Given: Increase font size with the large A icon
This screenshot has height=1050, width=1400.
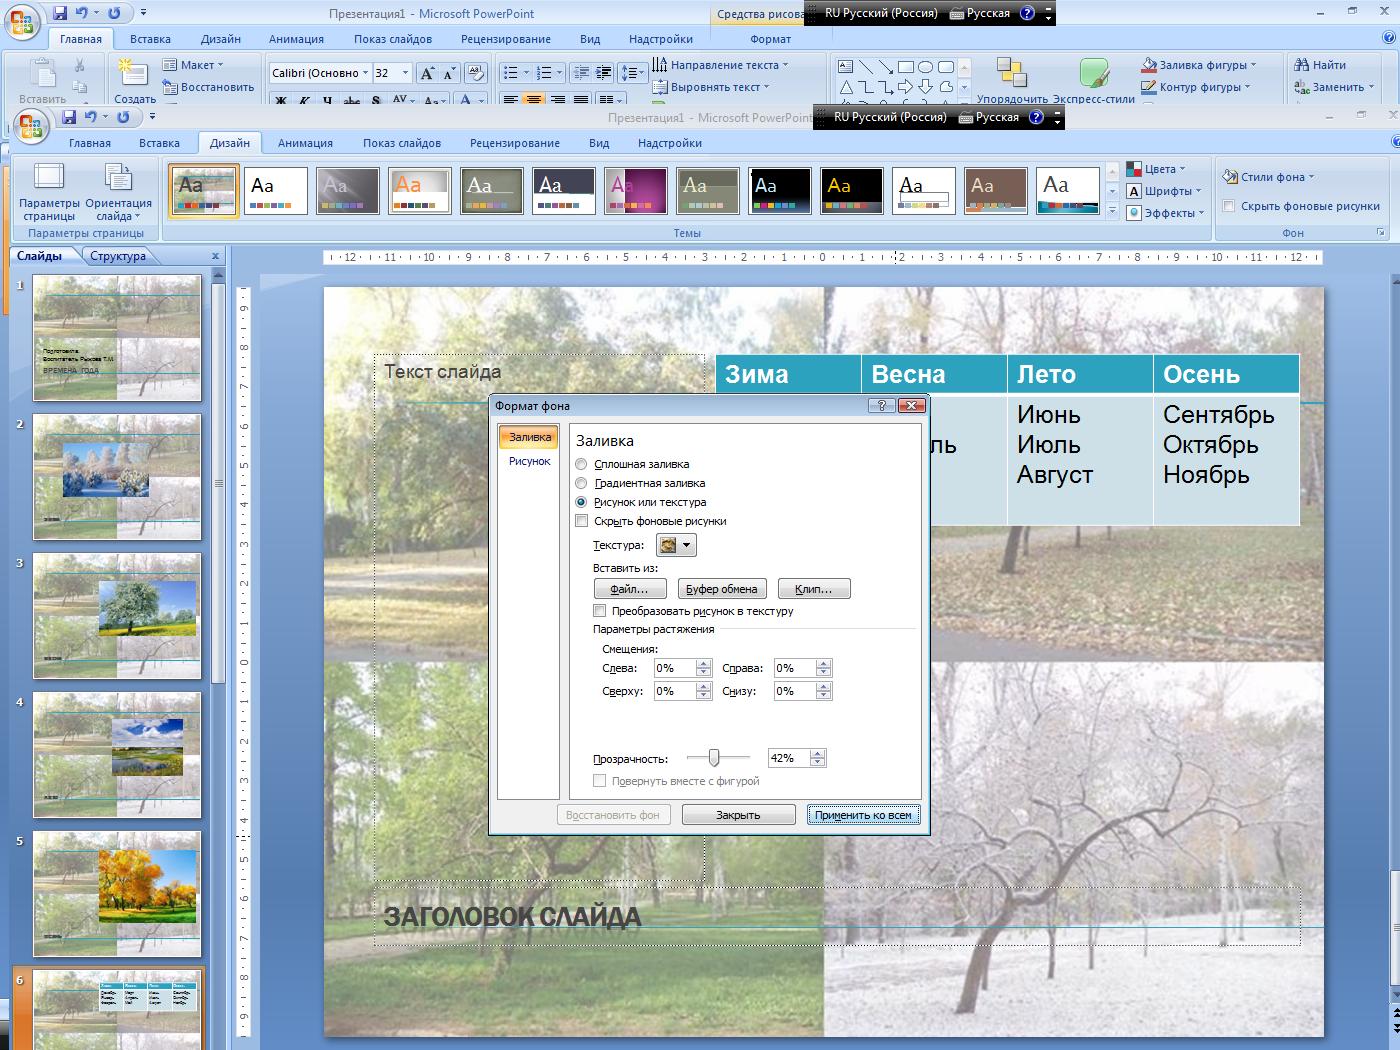Looking at the screenshot, I should point(427,73).
